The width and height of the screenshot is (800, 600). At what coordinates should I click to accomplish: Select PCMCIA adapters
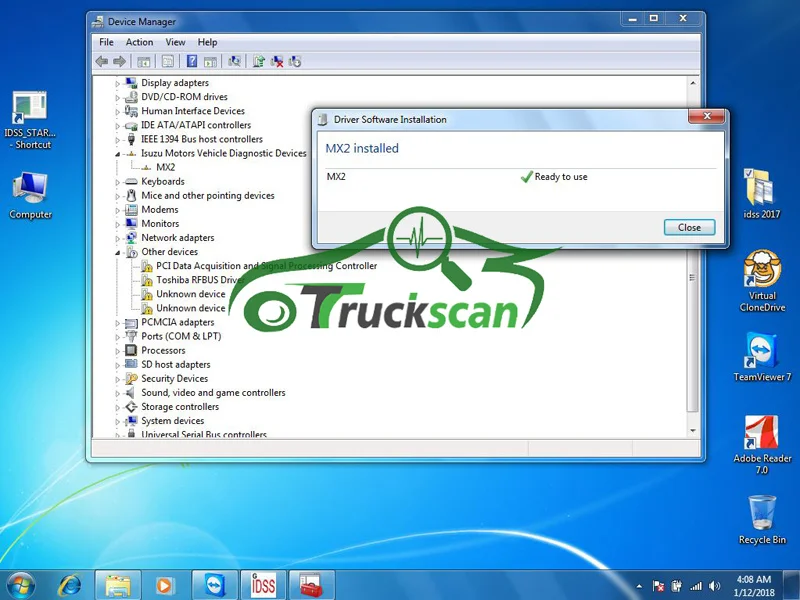178,322
